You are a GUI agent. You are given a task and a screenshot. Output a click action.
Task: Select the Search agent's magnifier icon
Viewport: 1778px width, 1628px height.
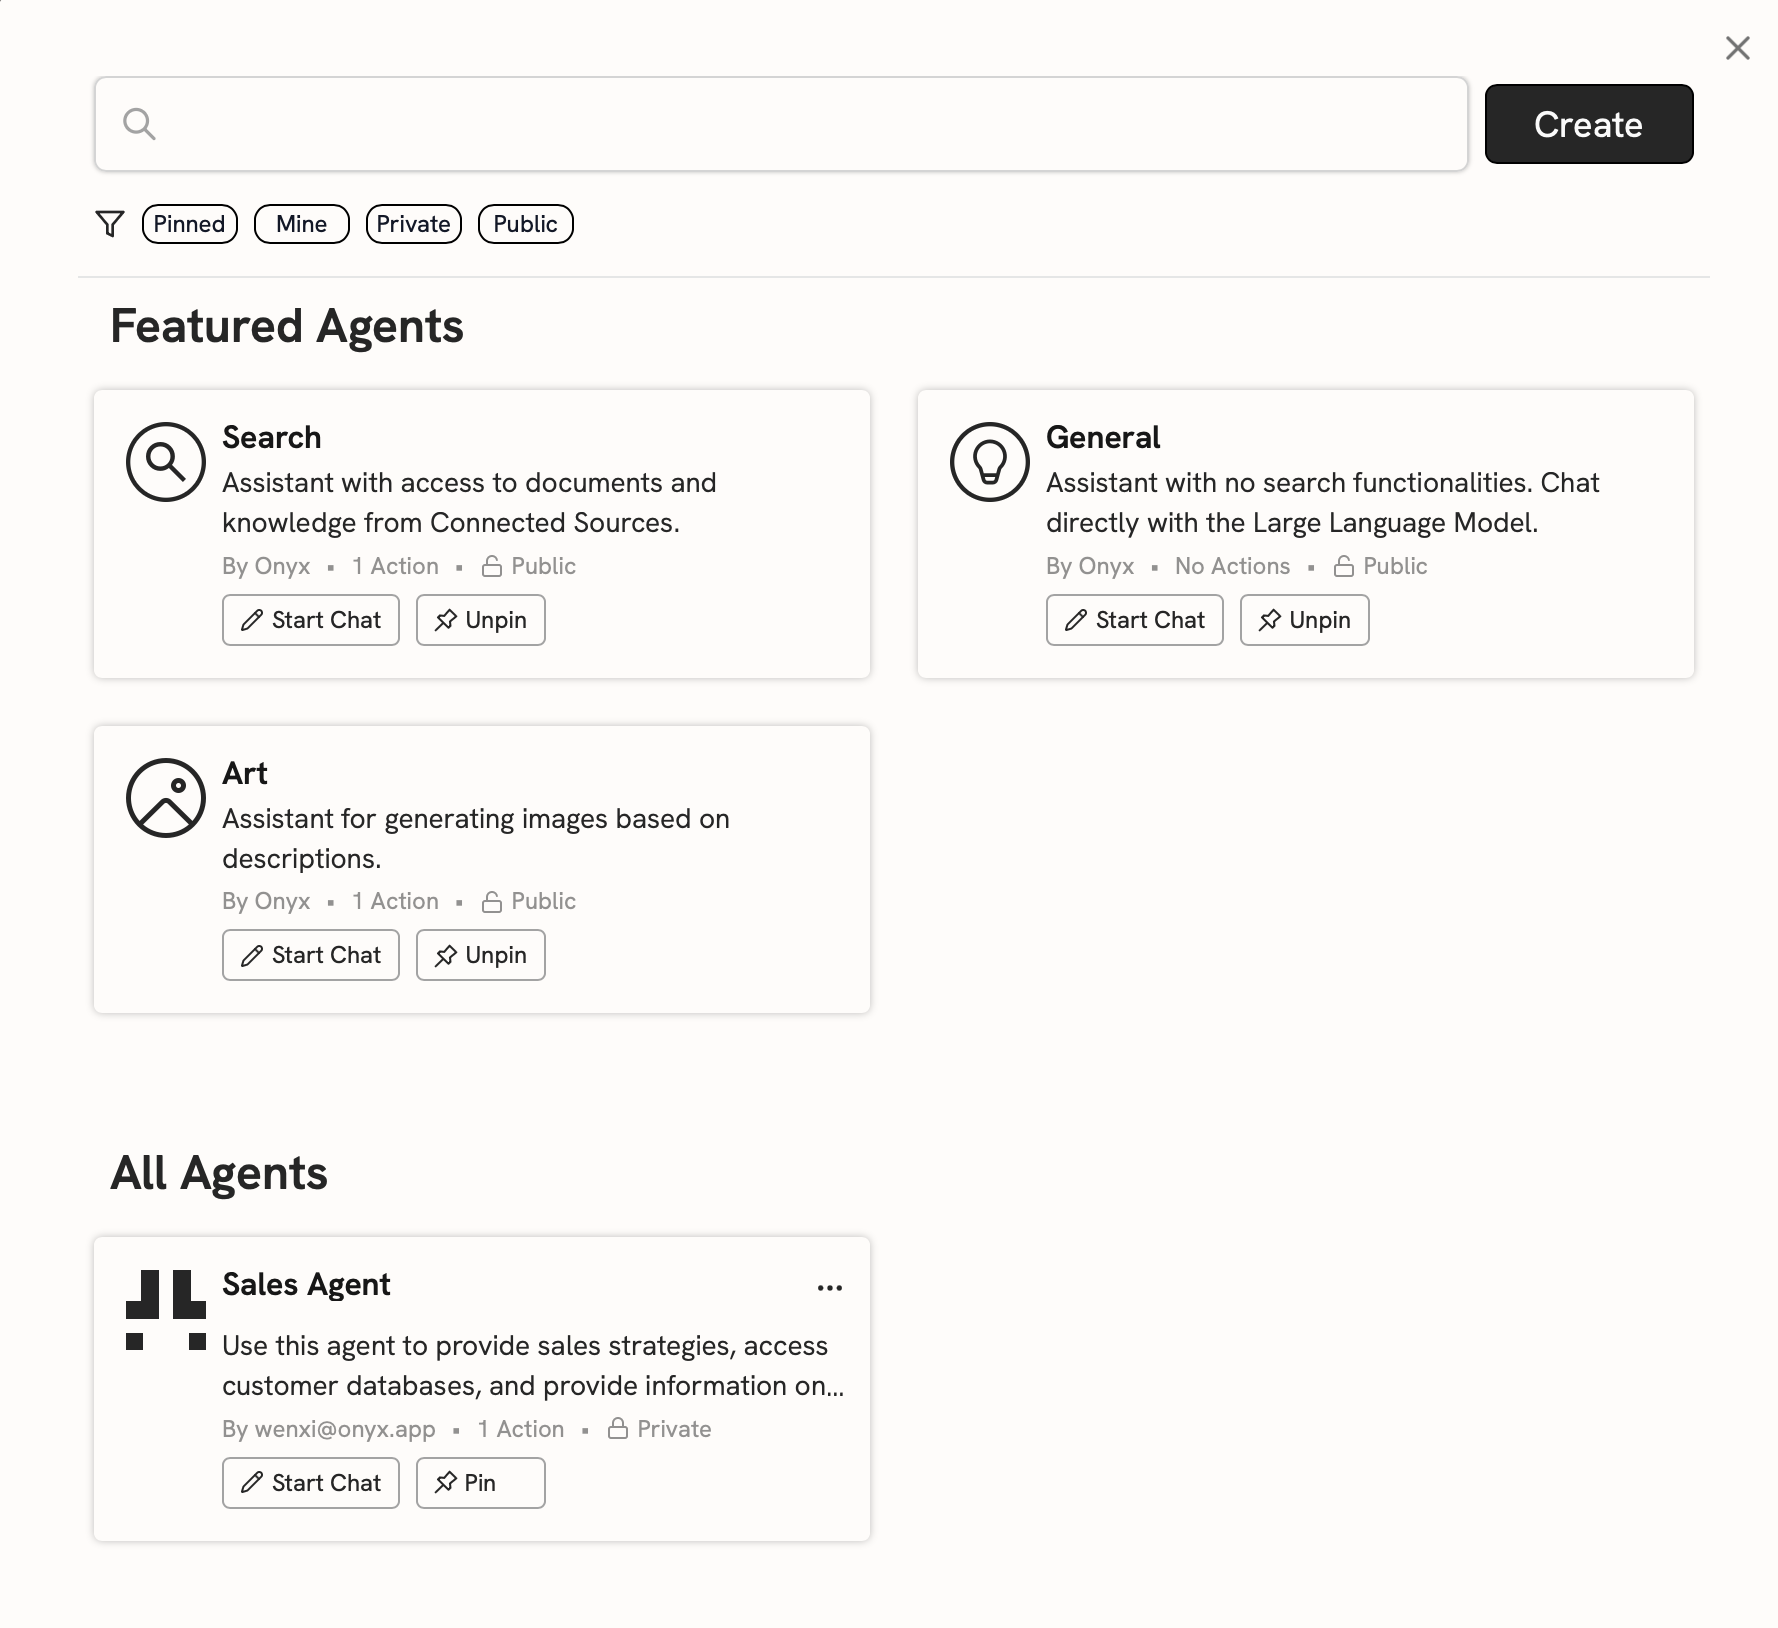click(x=165, y=462)
